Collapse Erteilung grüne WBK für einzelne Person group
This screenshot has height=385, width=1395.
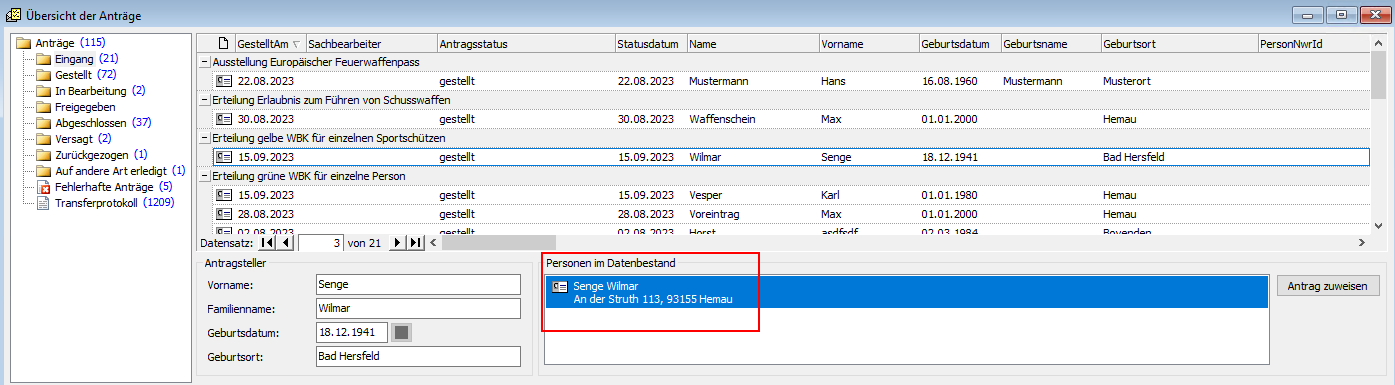coord(204,176)
